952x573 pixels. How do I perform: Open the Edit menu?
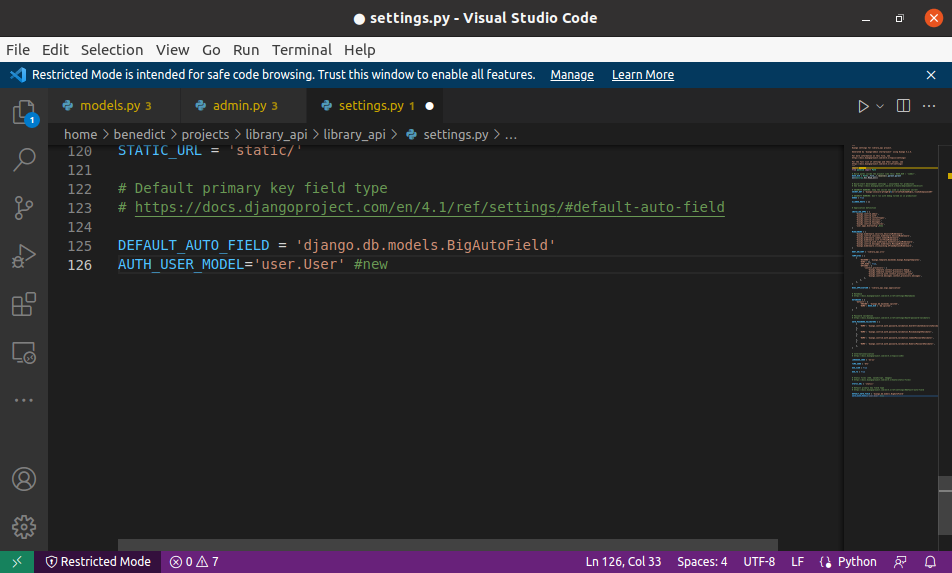pyautogui.click(x=55, y=50)
